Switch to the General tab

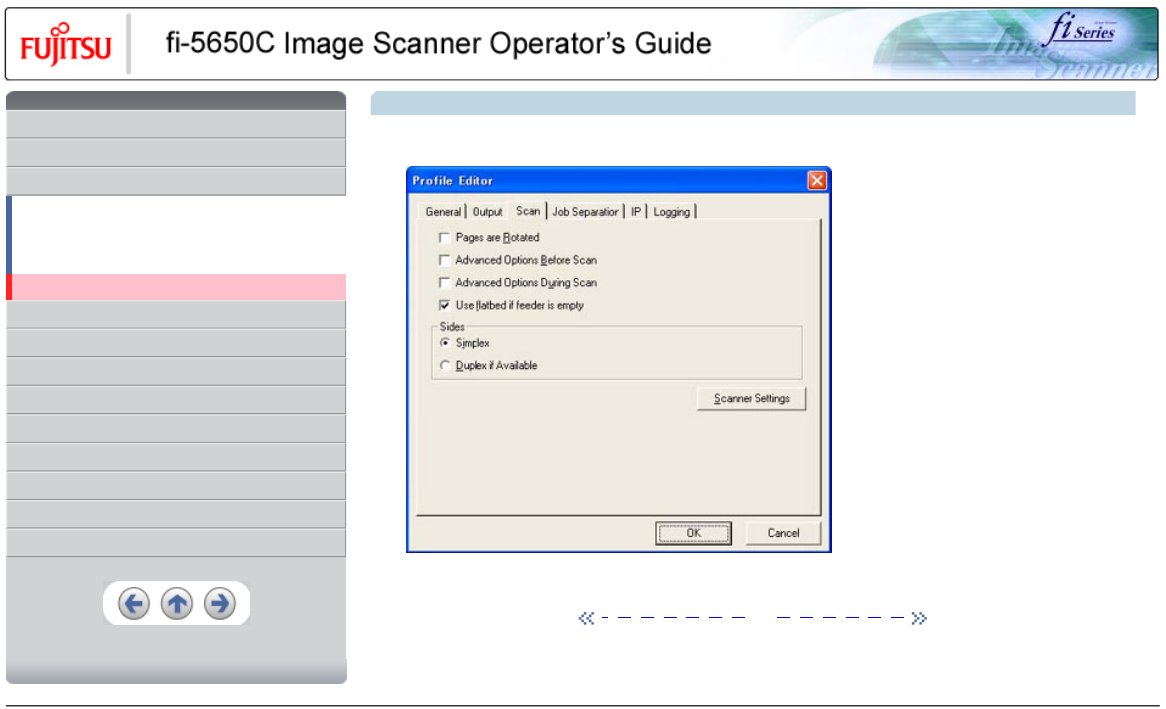coord(443,212)
